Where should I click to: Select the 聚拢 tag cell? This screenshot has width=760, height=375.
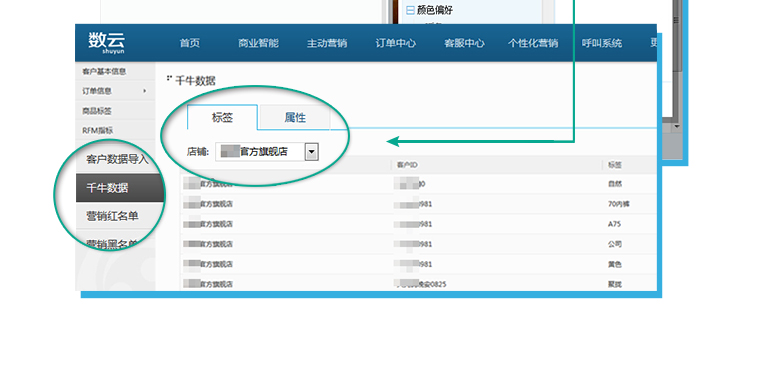(x=615, y=284)
